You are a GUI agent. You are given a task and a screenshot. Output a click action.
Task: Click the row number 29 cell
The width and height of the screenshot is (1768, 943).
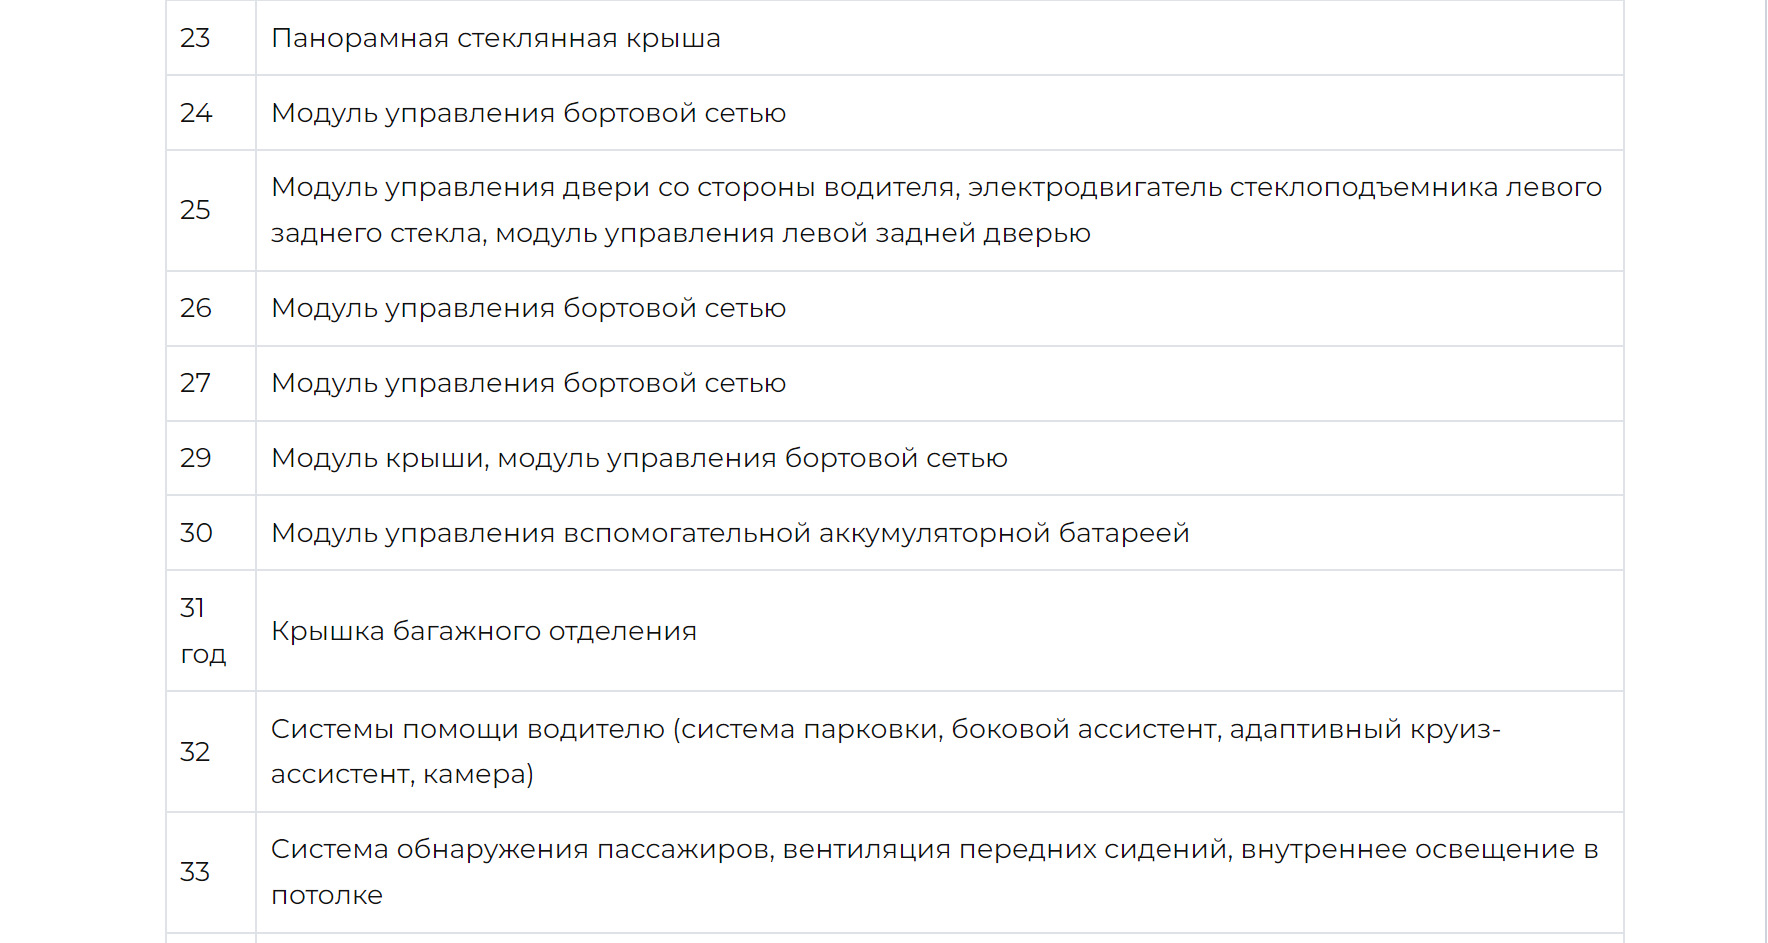[196, 458]
